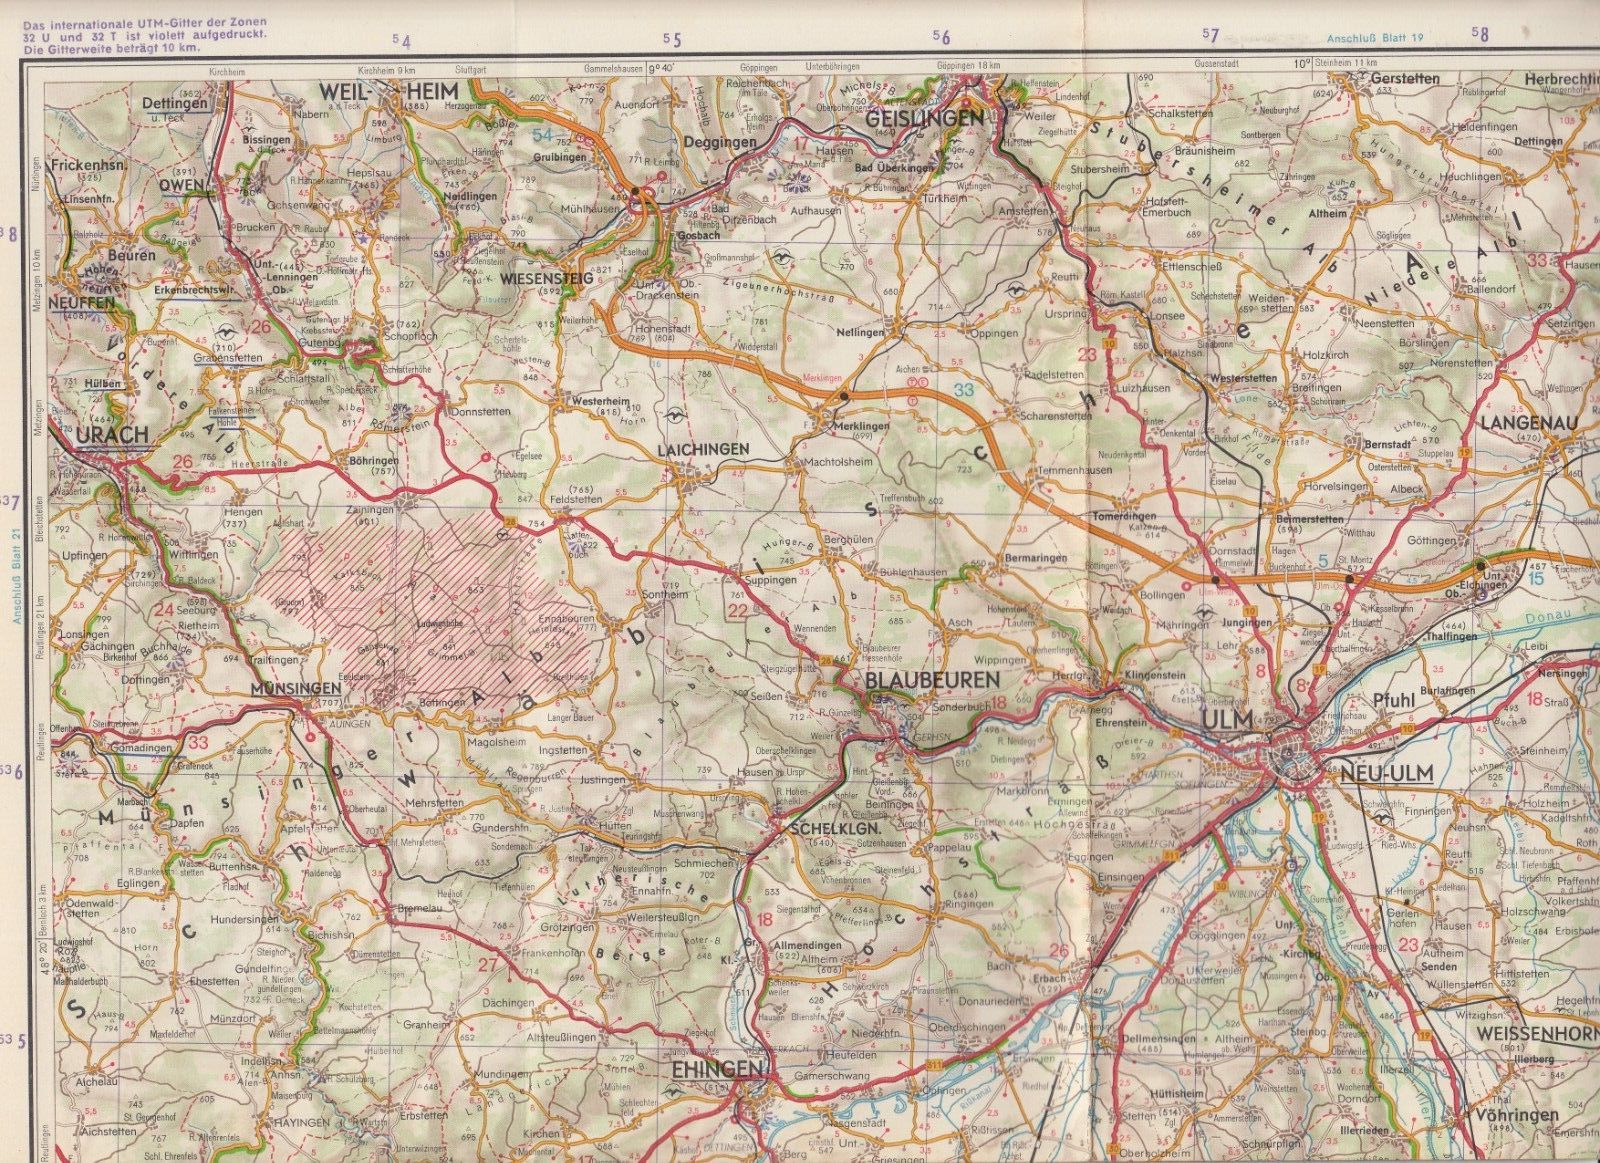Select the 'Anschluß Blatt 19' margin note

(x=1375, y=38)
